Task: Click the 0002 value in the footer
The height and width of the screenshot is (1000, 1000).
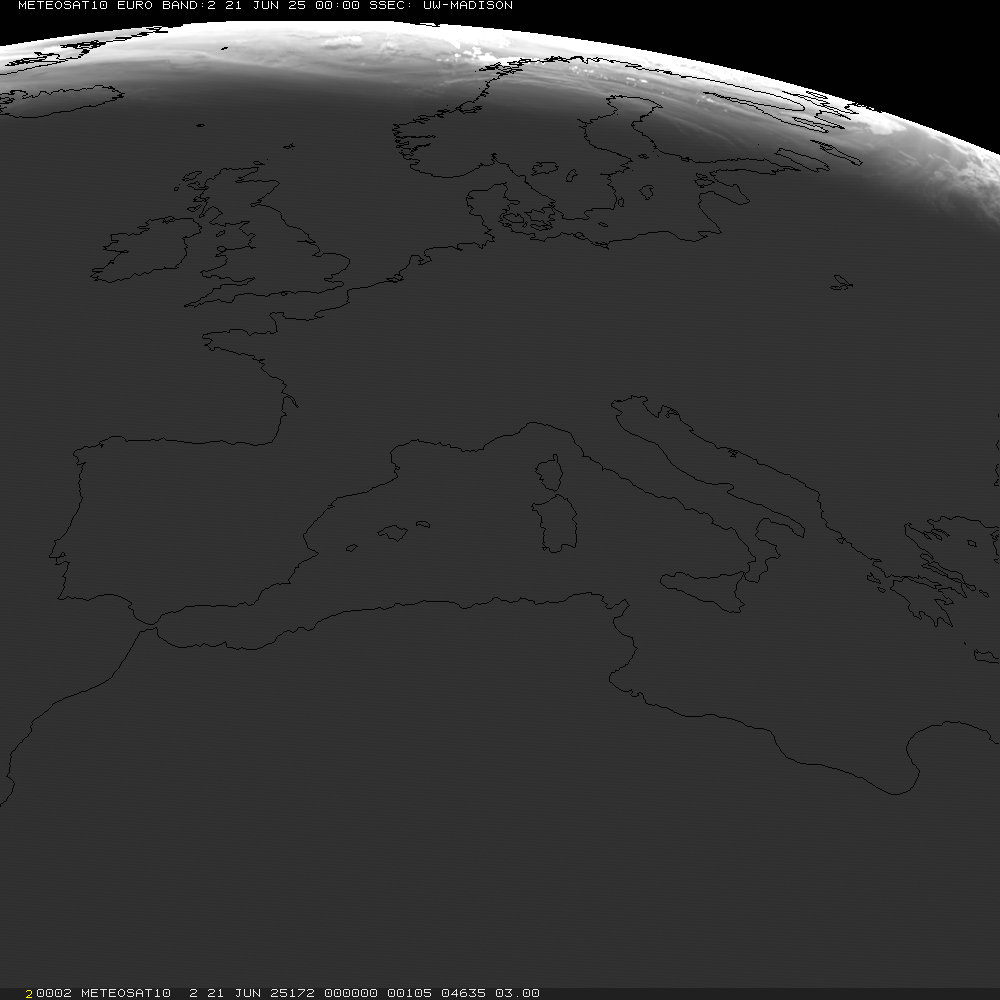Action: click(54, 993)
